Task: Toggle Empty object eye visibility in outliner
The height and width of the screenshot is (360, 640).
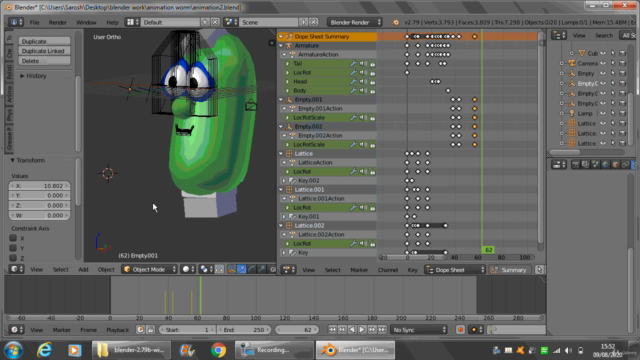Action: tap(603, 73)
